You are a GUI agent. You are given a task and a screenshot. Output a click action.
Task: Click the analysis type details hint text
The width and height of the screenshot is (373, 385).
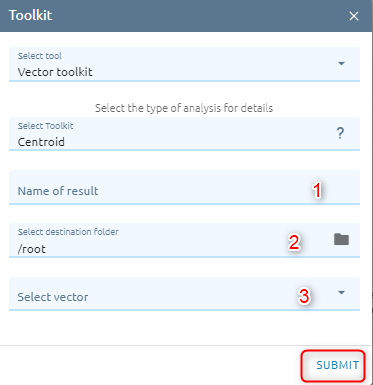[x=184, y=108]
